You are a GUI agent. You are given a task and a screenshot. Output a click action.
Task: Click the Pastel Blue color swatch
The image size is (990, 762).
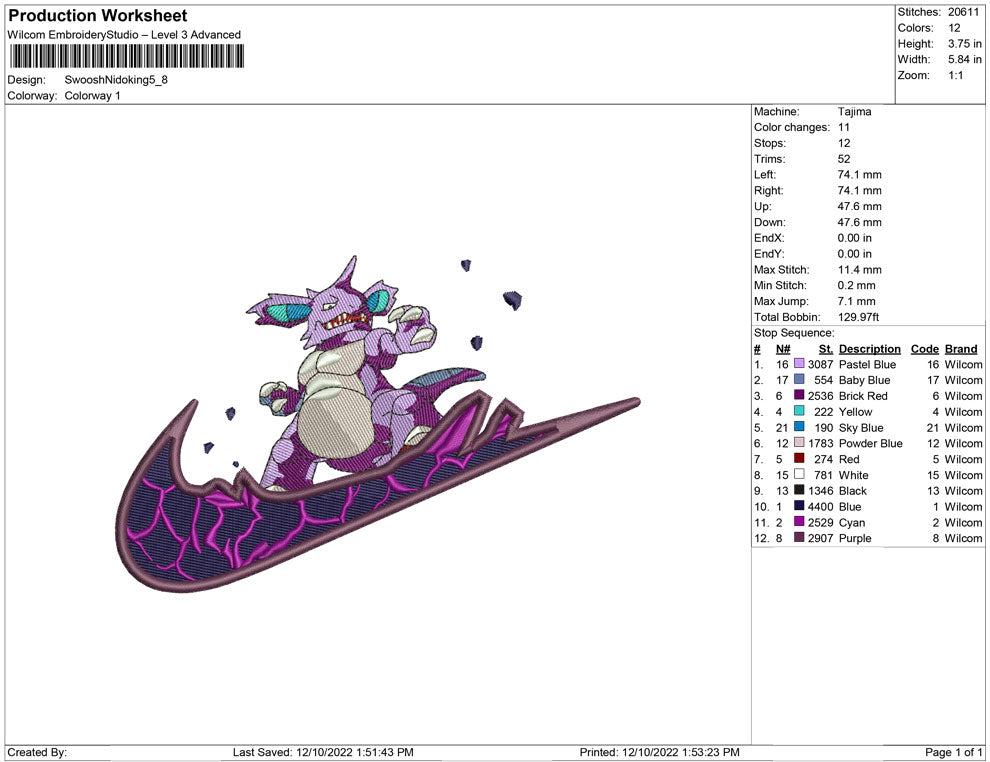point(799,364)
